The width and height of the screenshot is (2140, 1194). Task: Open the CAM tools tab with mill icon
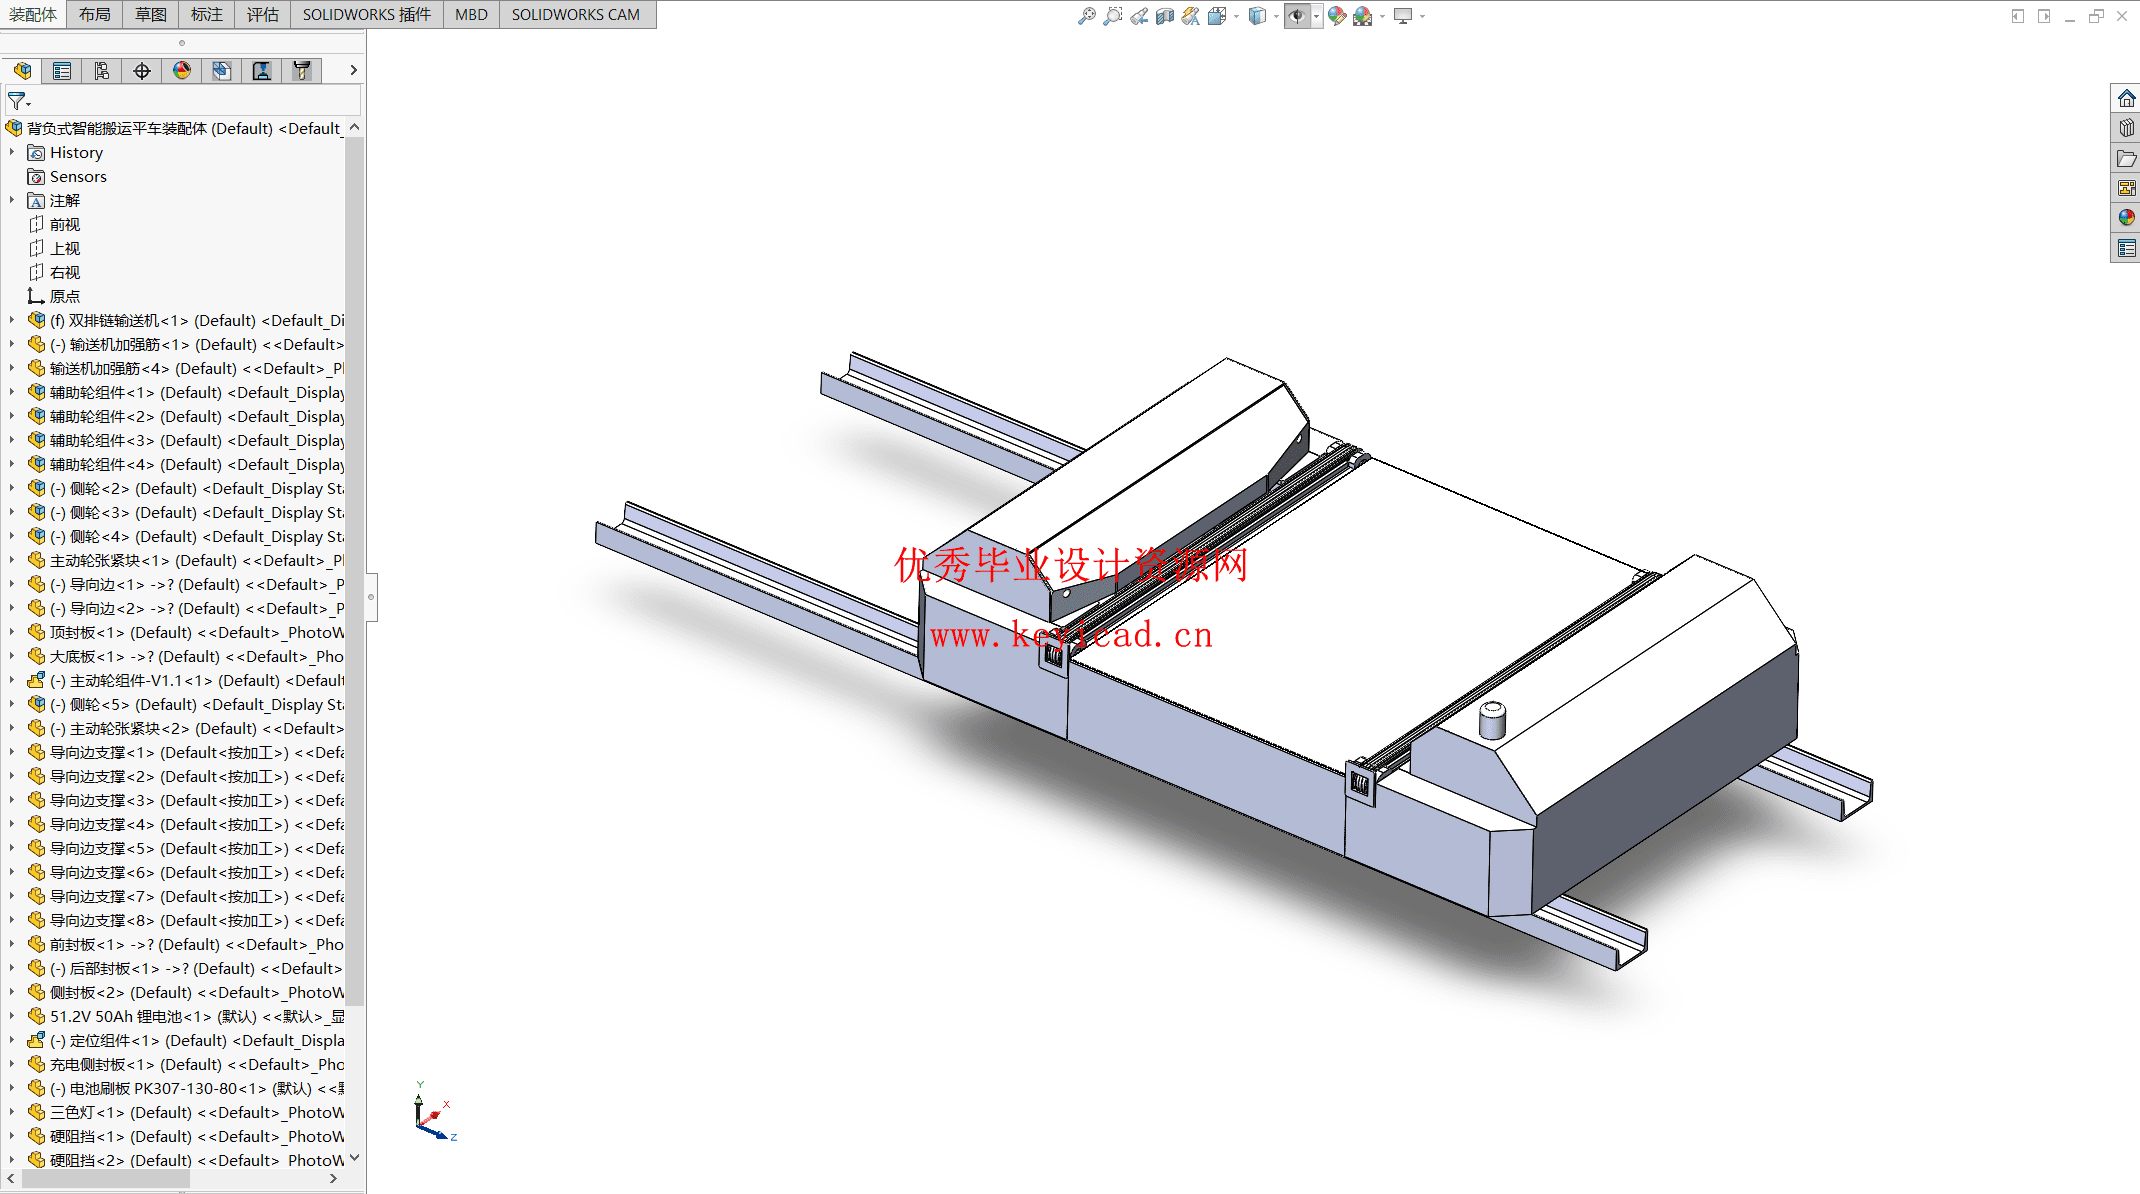pos(302,70)
